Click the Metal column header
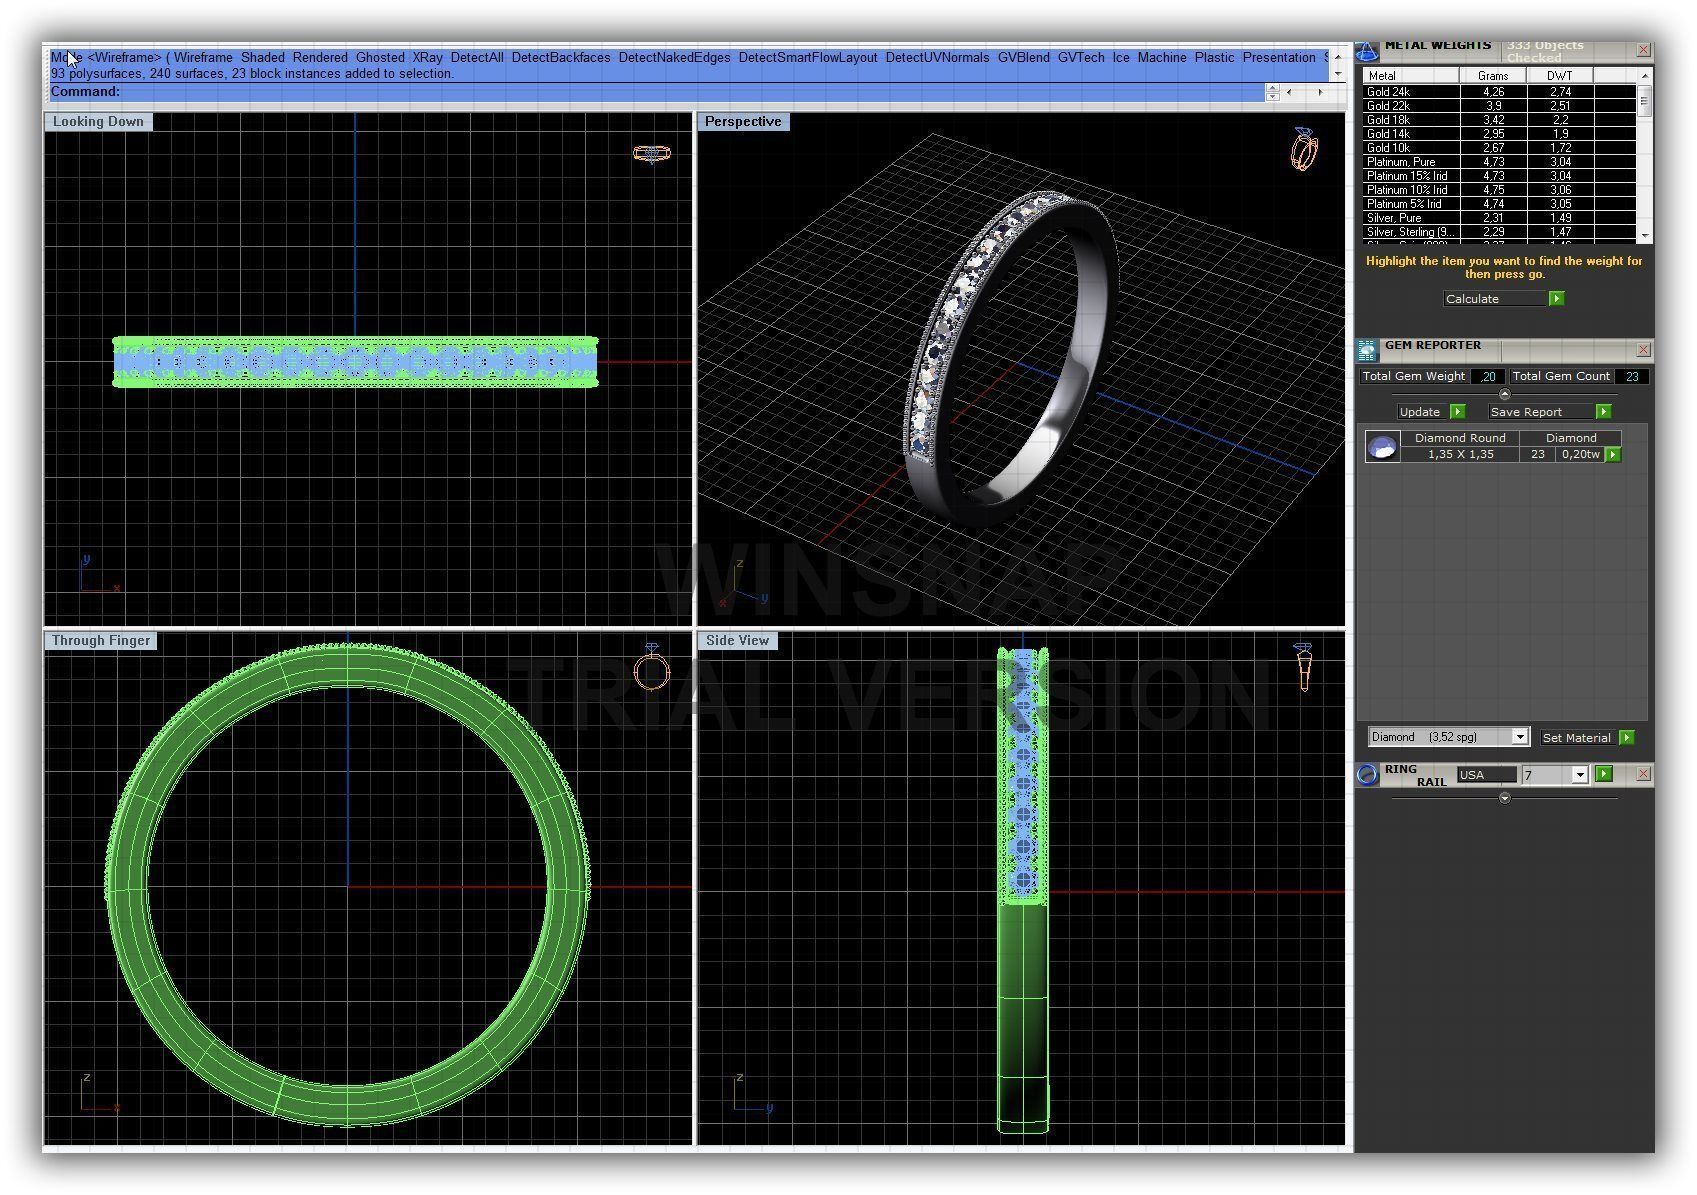 click(1411, 76)
